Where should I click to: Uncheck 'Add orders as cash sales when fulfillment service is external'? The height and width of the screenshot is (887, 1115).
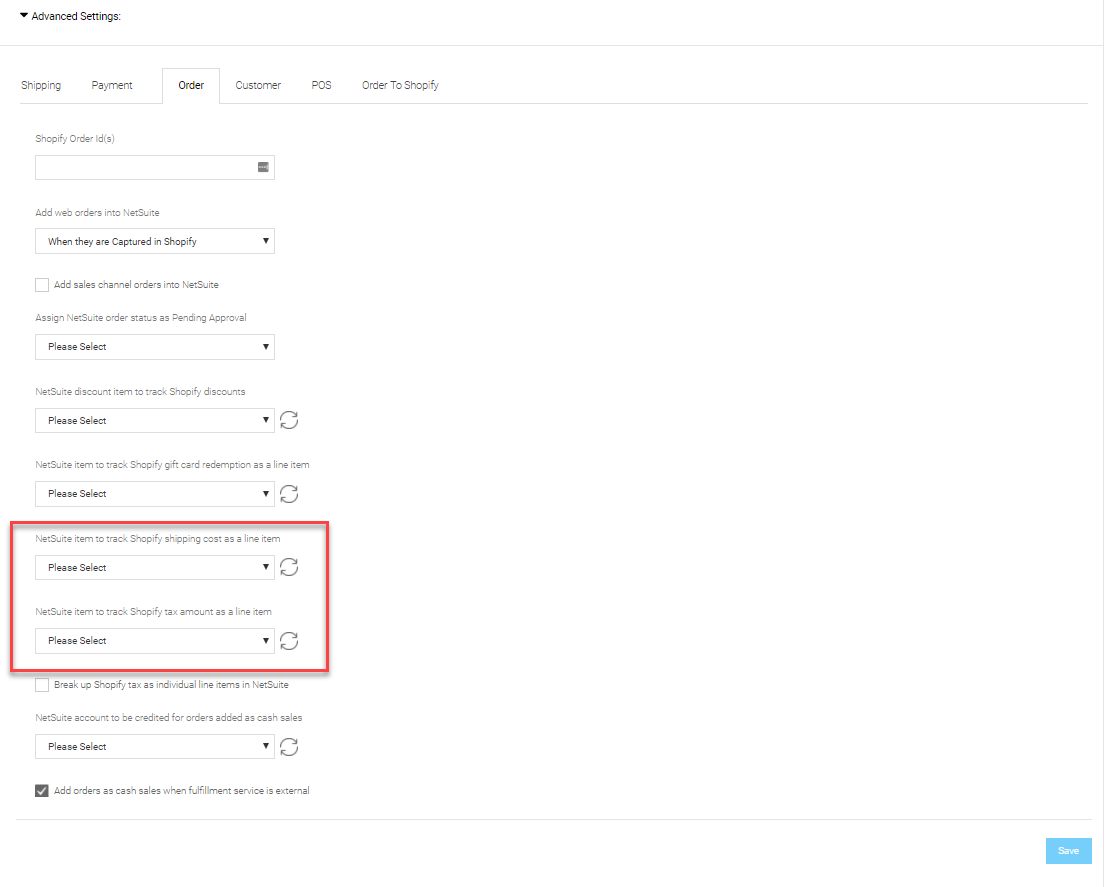(x=41, y=790)
